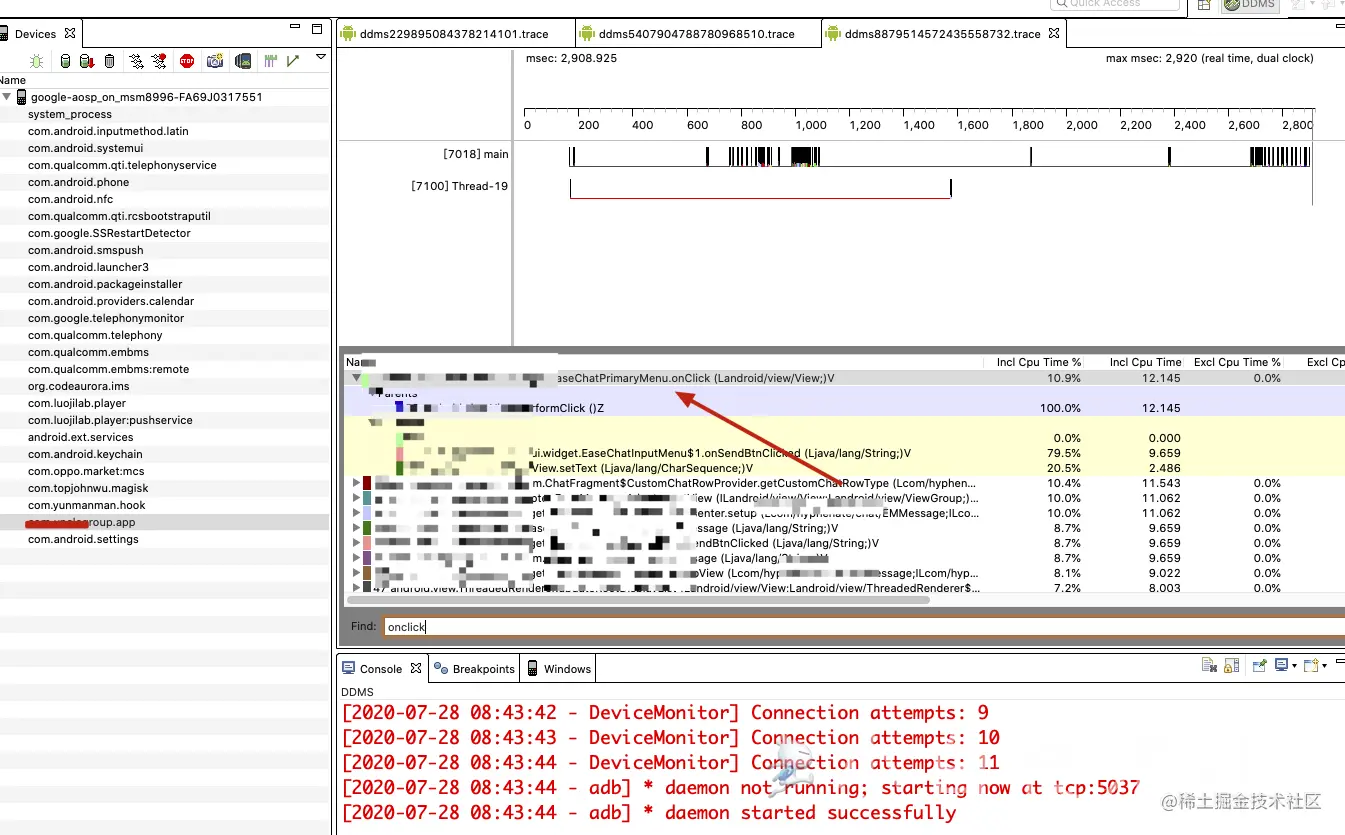1345x835 pixels.
Task: Toggle method profiling with the red-dot icon
Action: 159,61
